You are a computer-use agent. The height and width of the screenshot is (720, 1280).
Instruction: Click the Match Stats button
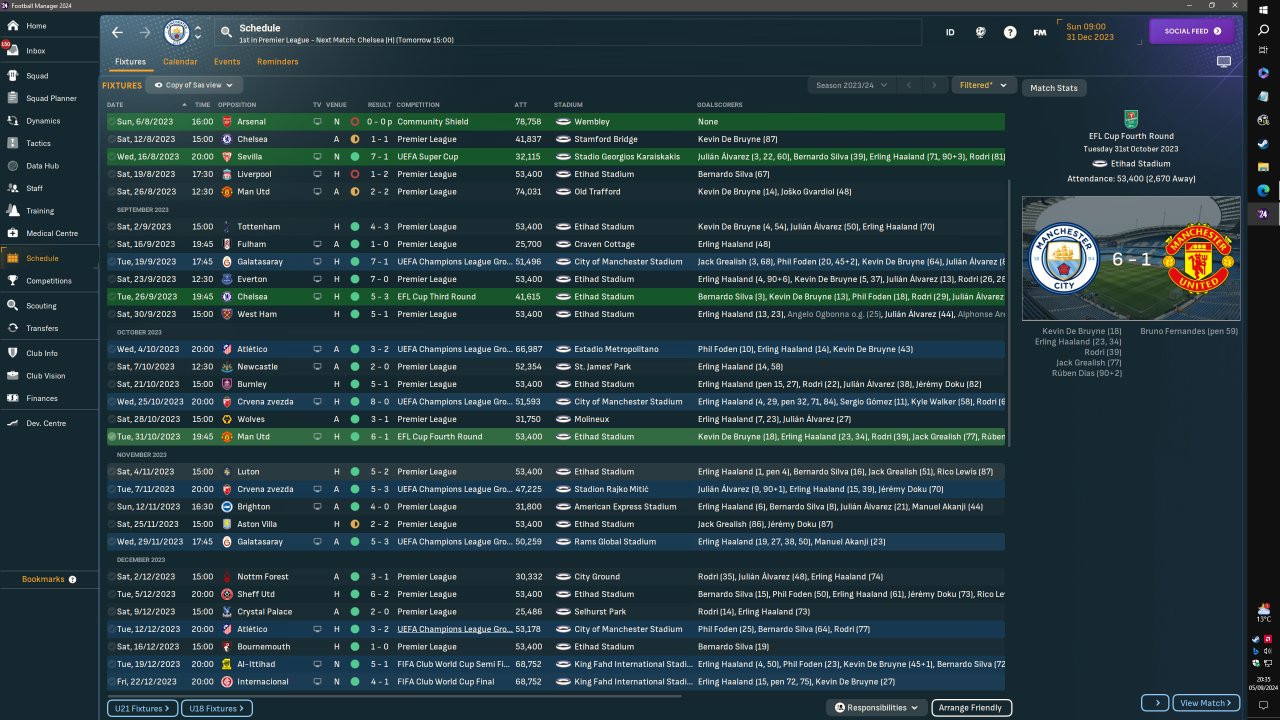[1054, 88]
